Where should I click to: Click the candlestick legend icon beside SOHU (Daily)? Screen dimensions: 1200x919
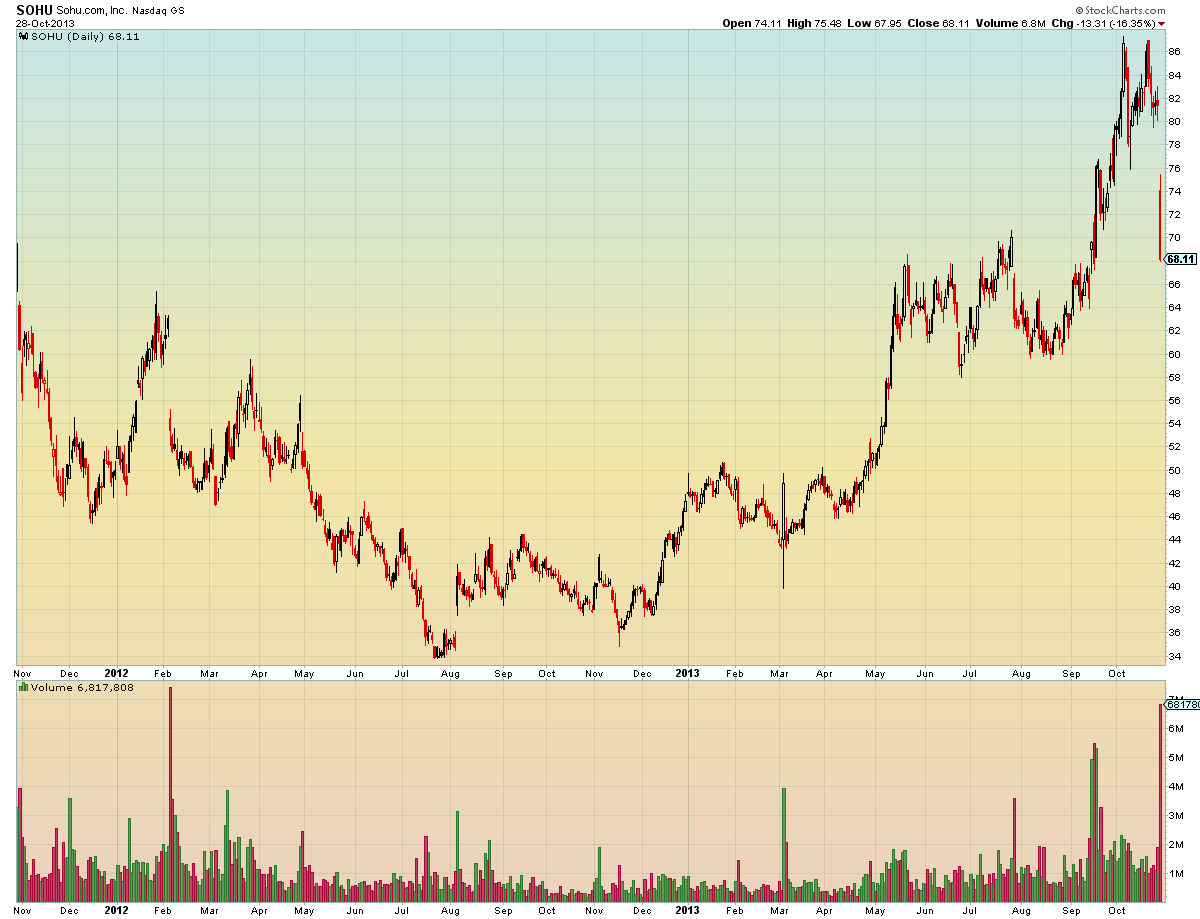click(x=22, y=35)
